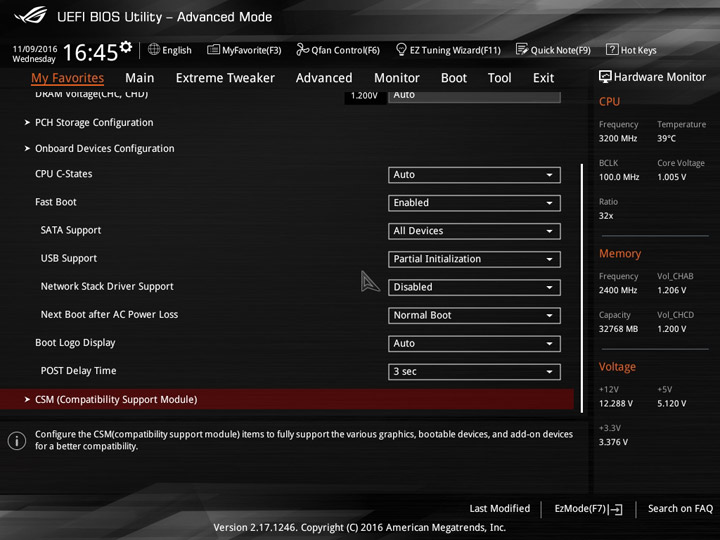Open the USB Support dropdown
Screen dimensions: 720x540
474,259
